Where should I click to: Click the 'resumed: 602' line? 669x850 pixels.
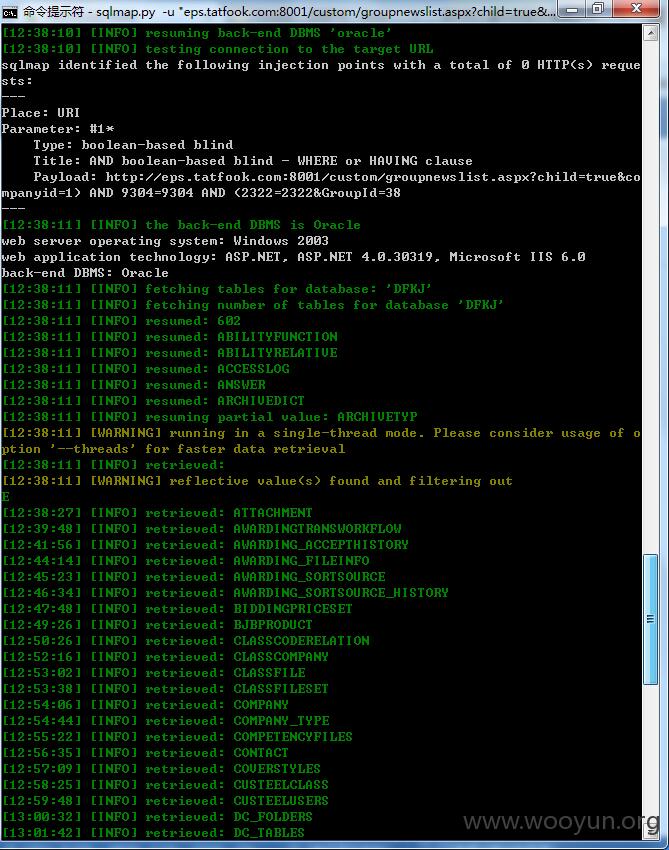coord(121,321)
